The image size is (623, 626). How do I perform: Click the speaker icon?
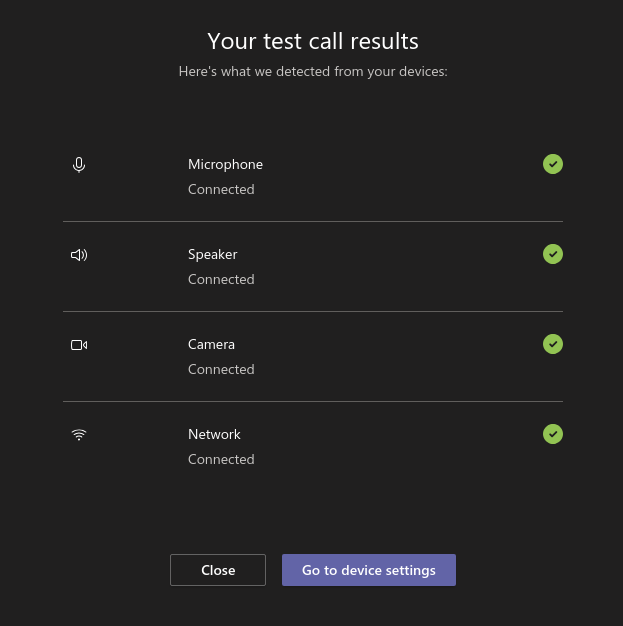click(79, 255)
